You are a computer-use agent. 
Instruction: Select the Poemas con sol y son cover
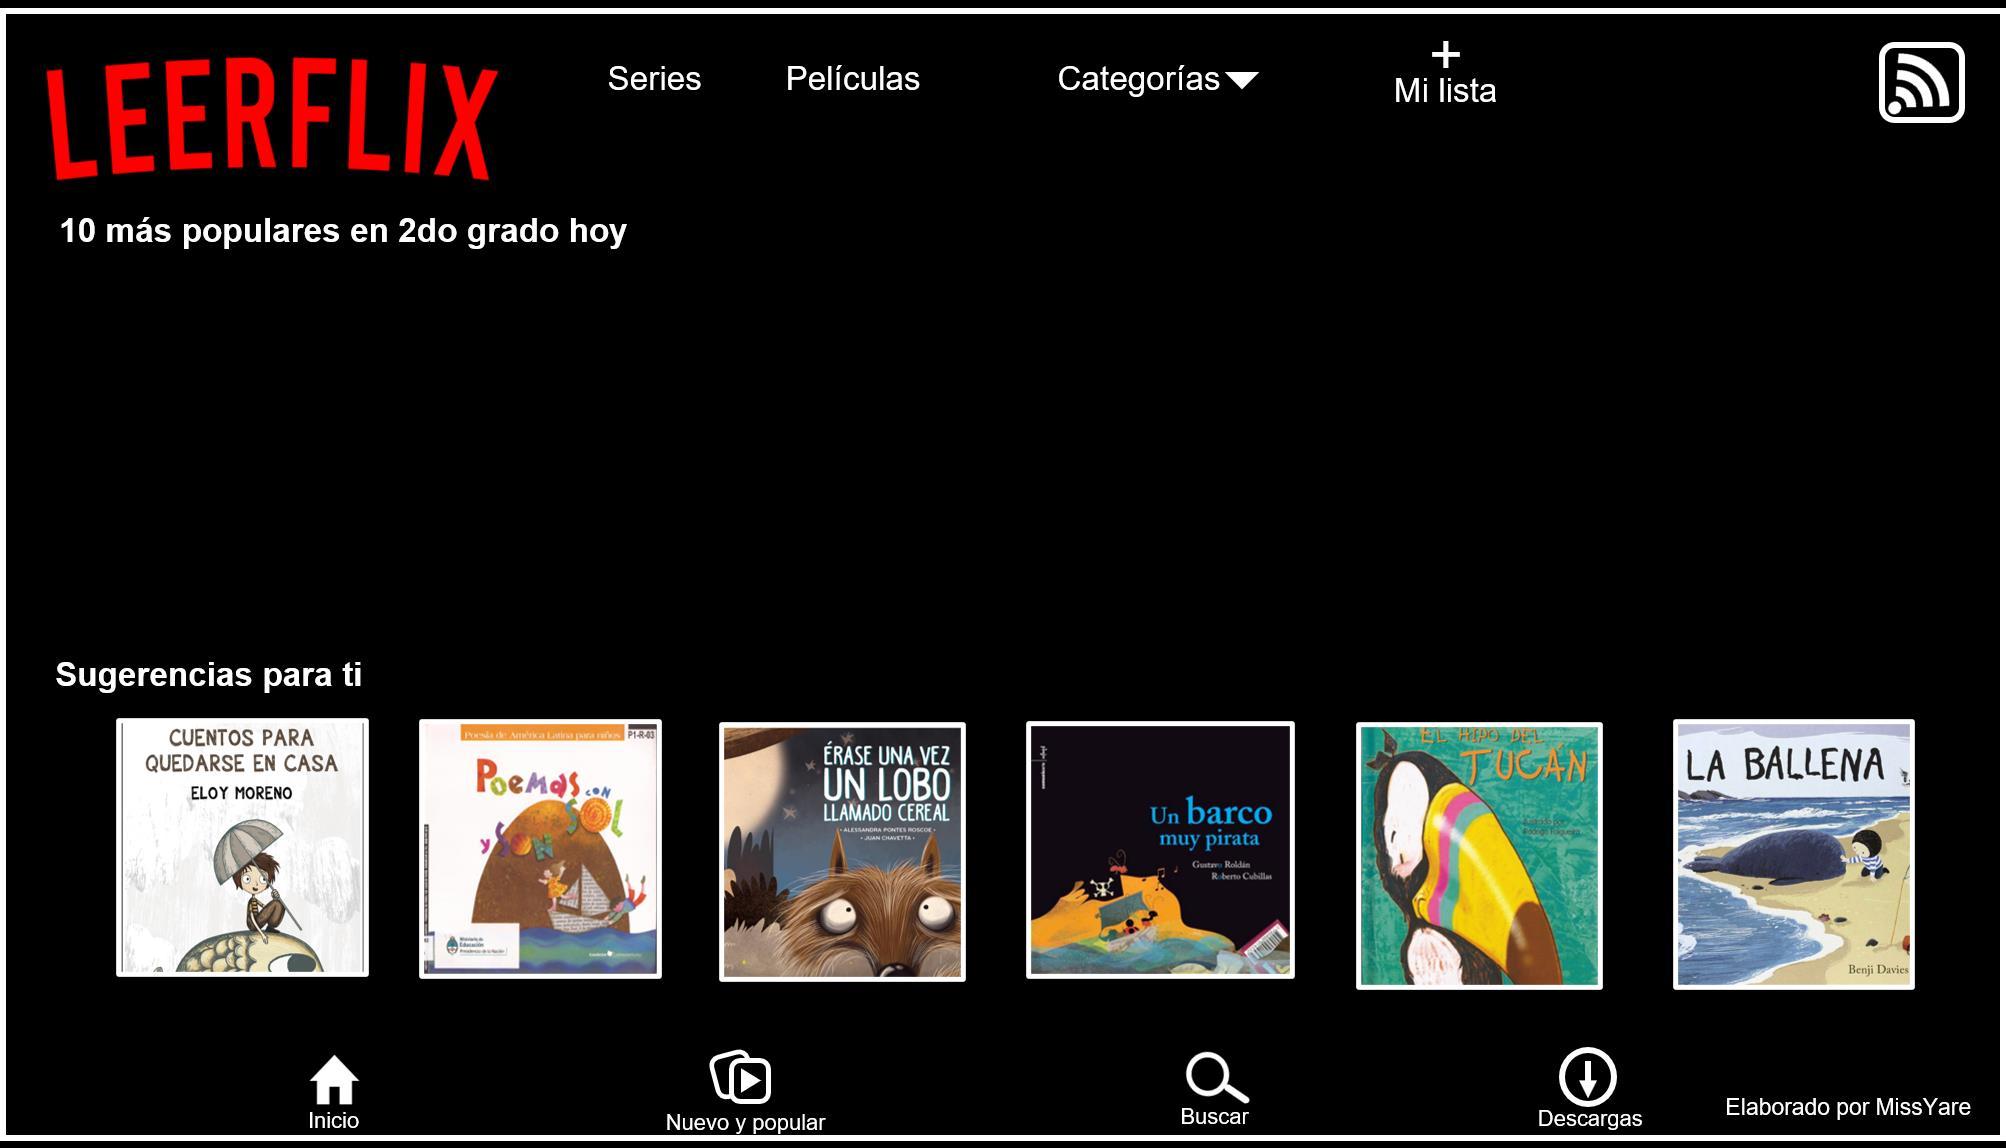(540, 849)
